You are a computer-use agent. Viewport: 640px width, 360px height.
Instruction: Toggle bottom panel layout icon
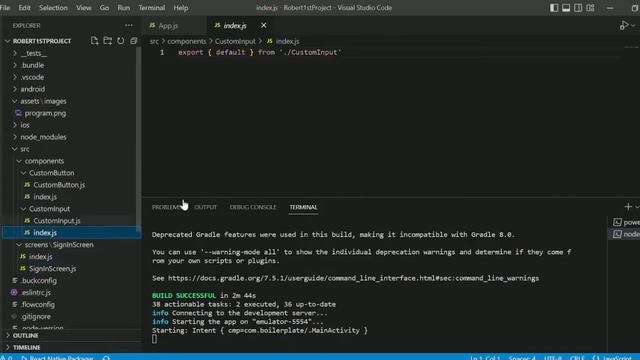tap(566, 8)
